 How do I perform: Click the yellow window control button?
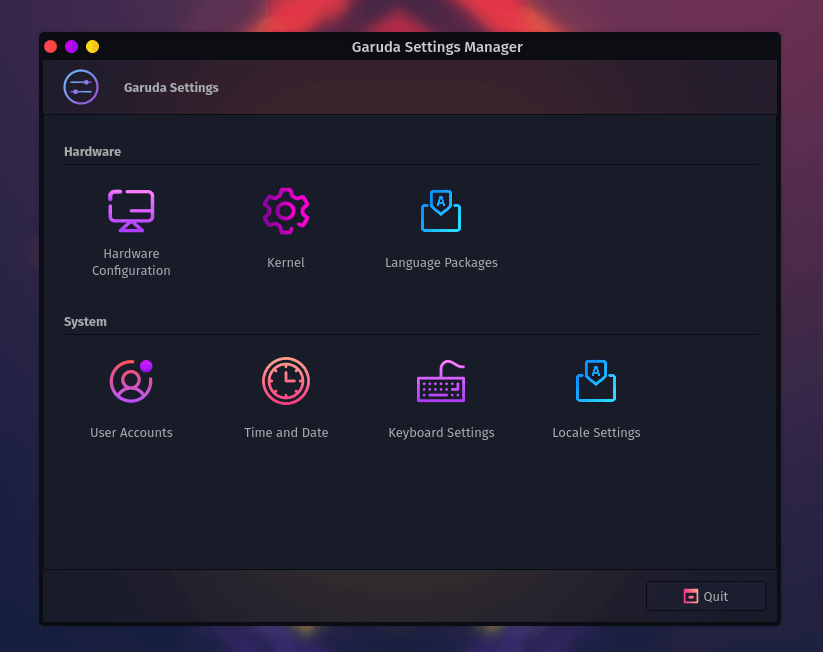93,47
